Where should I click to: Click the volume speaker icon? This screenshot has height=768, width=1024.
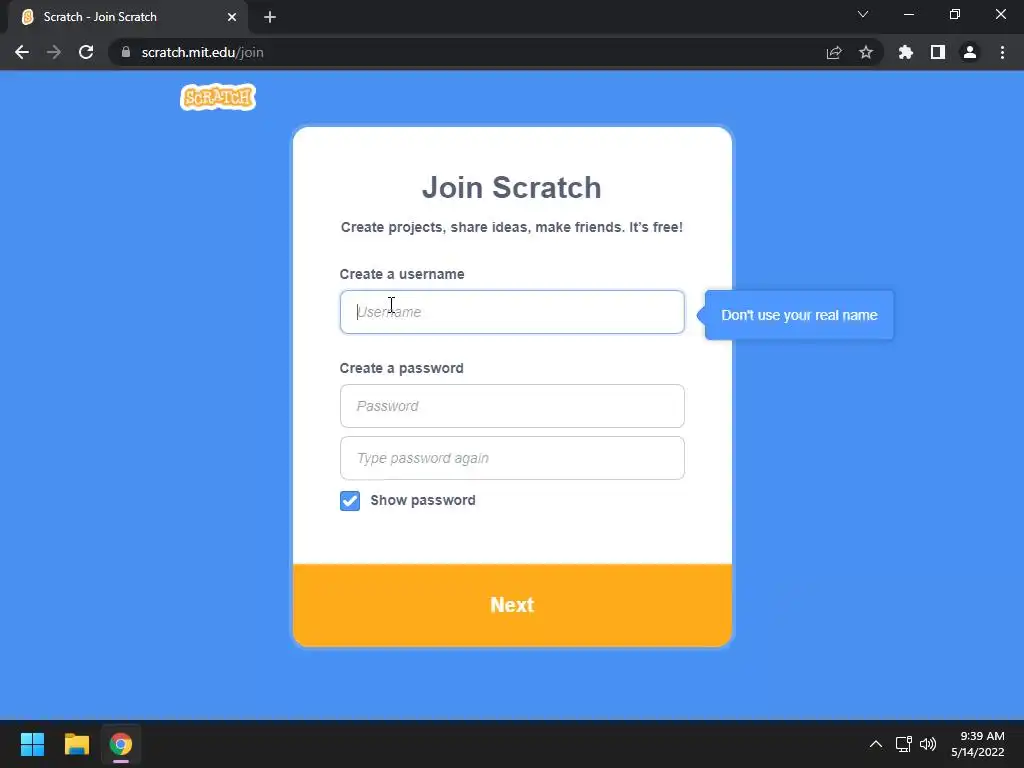click(x=927, y=744)
